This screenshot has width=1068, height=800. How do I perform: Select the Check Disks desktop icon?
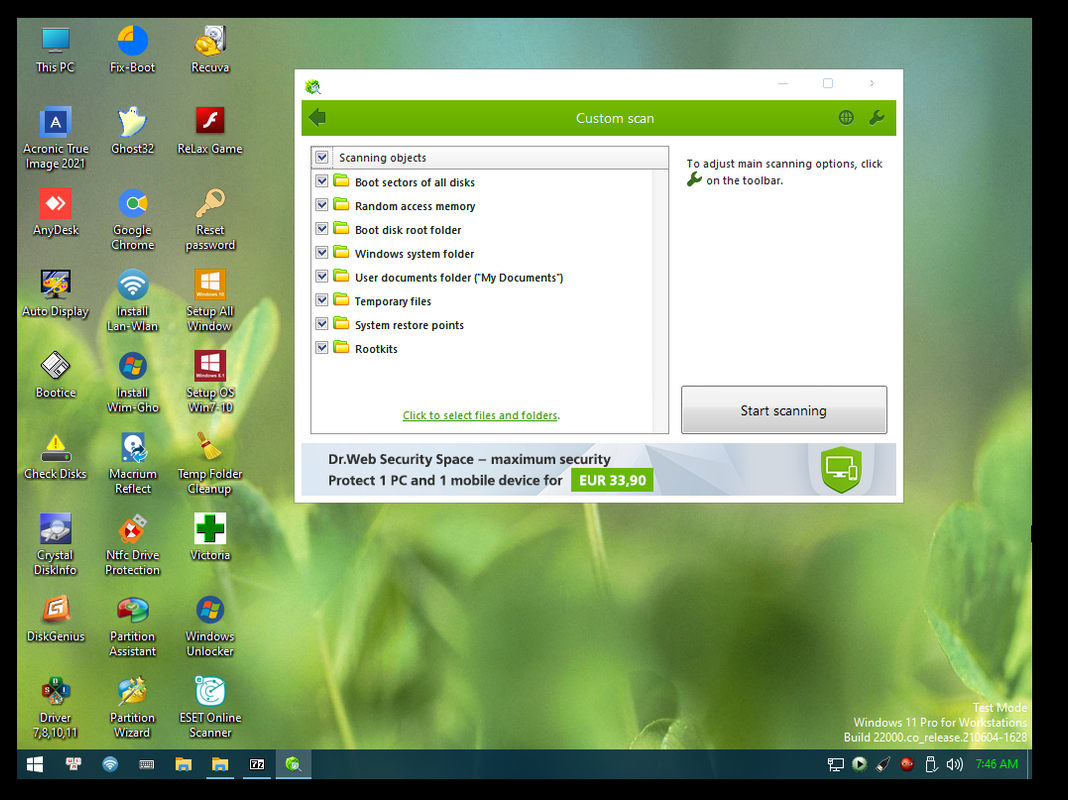tap(55, 457)
